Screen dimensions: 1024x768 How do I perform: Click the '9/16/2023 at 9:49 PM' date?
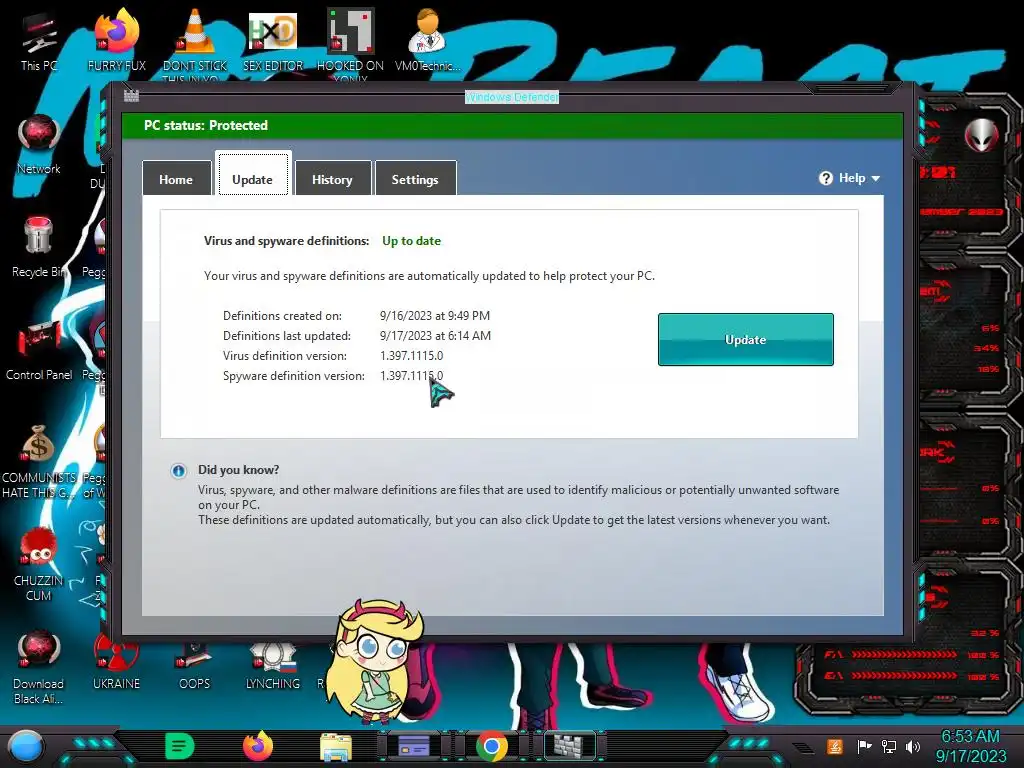click(x=435, y=316)
